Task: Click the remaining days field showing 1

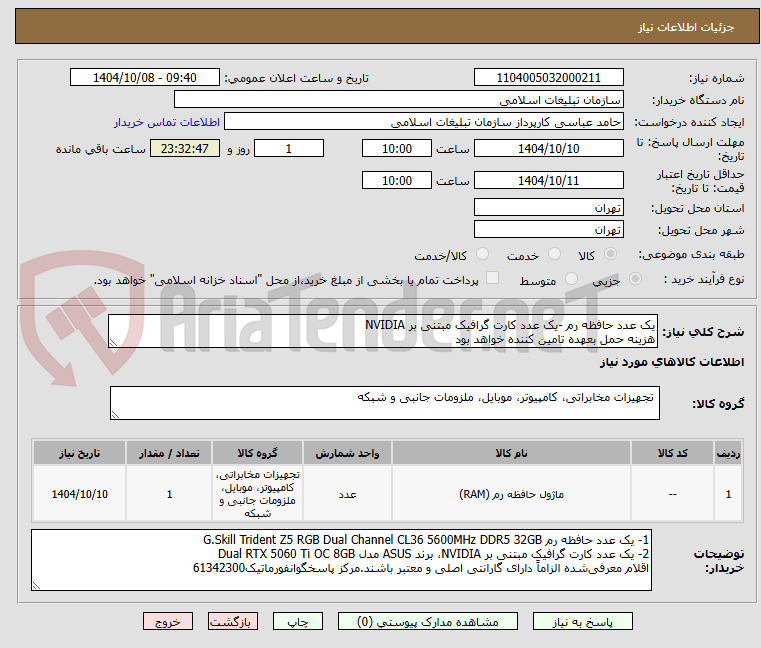Action: (x=289, y=148)
